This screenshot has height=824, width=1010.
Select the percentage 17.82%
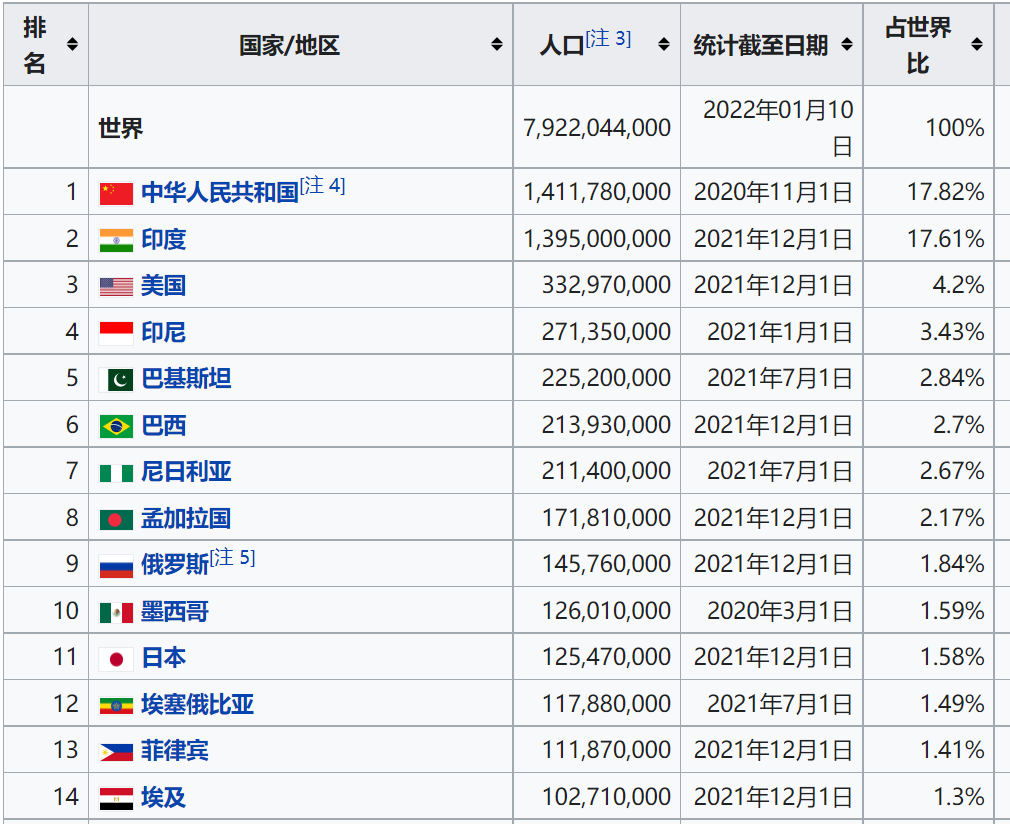(x=946, y=192)
